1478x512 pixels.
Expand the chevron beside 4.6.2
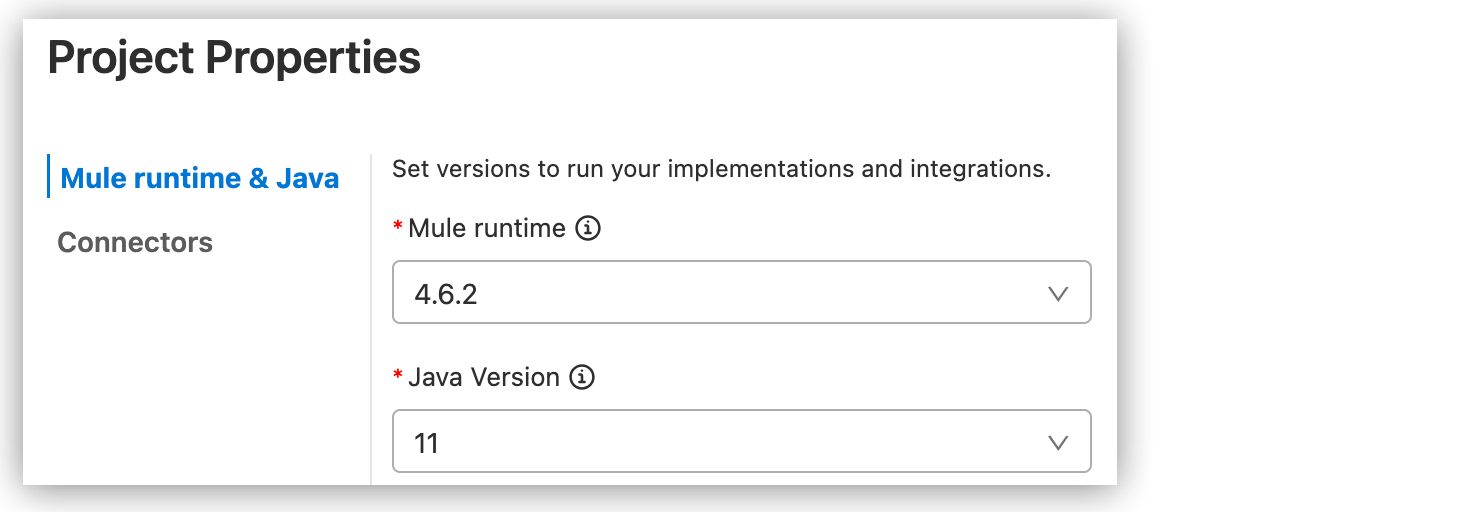[1057, 294]
